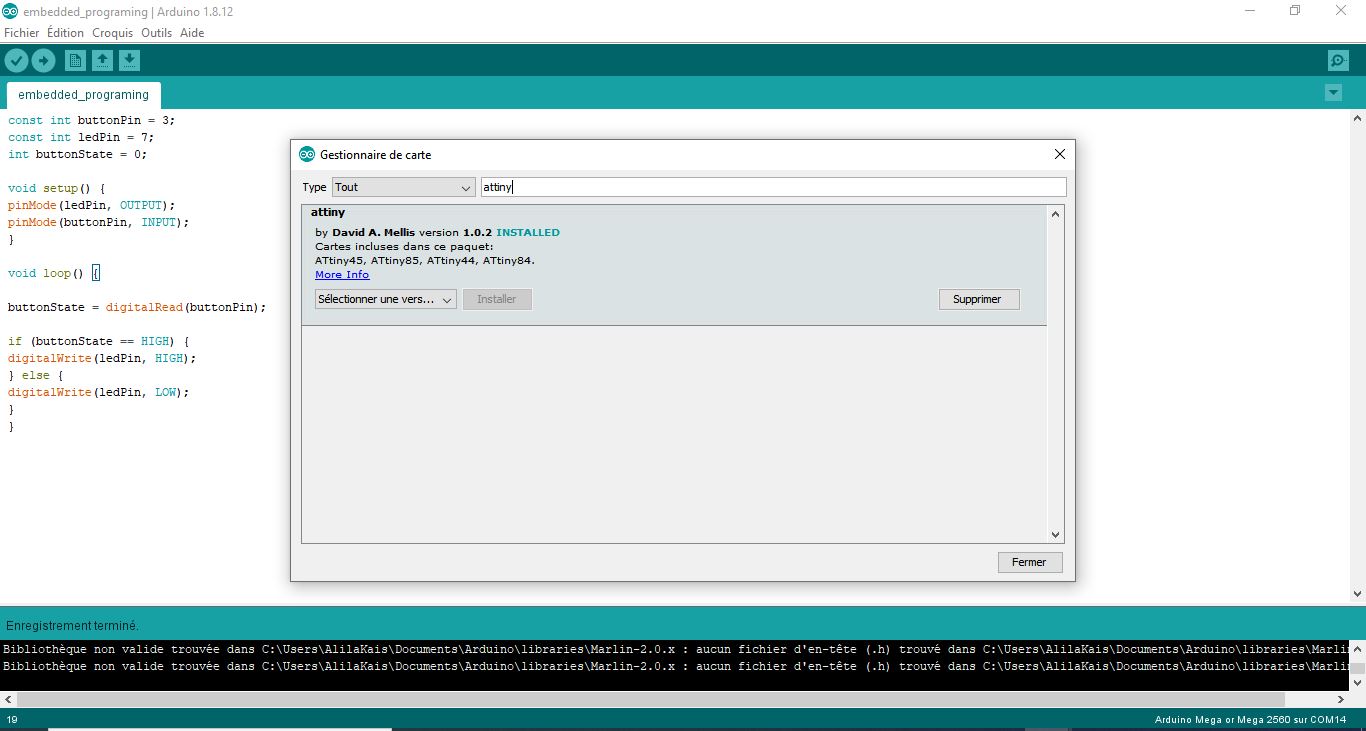Open the Édition menu

pos(66,33)
